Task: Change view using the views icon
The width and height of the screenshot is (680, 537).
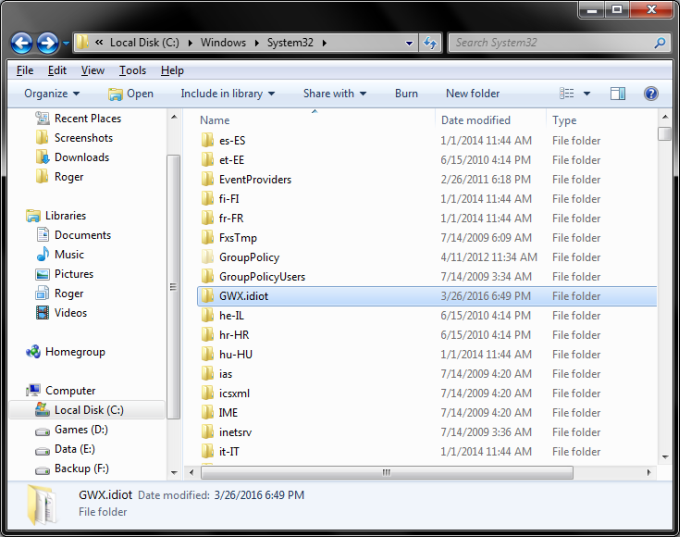Action: point(566,94)
